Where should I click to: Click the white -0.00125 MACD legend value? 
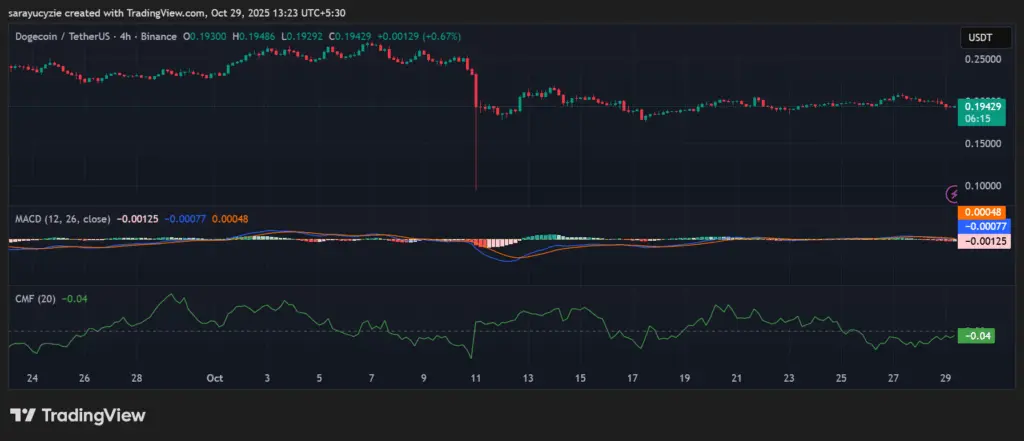[138, 218]
